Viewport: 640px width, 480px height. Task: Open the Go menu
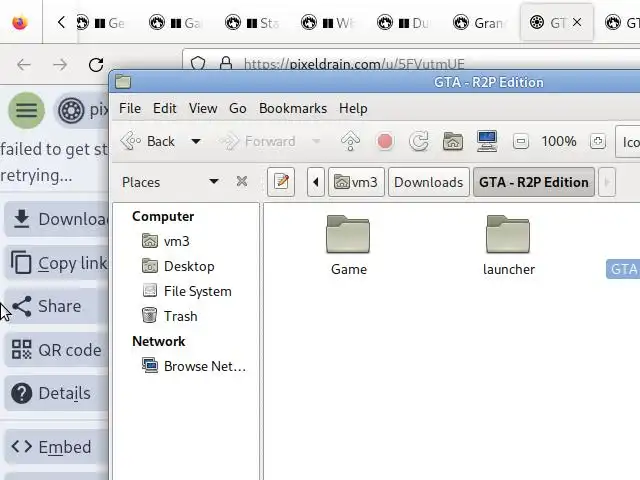point(238,108)
